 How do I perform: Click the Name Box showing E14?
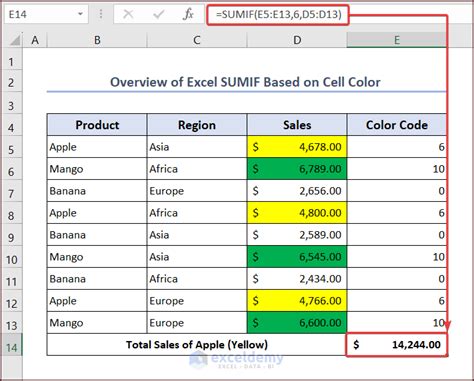click(x=46, y=14)
